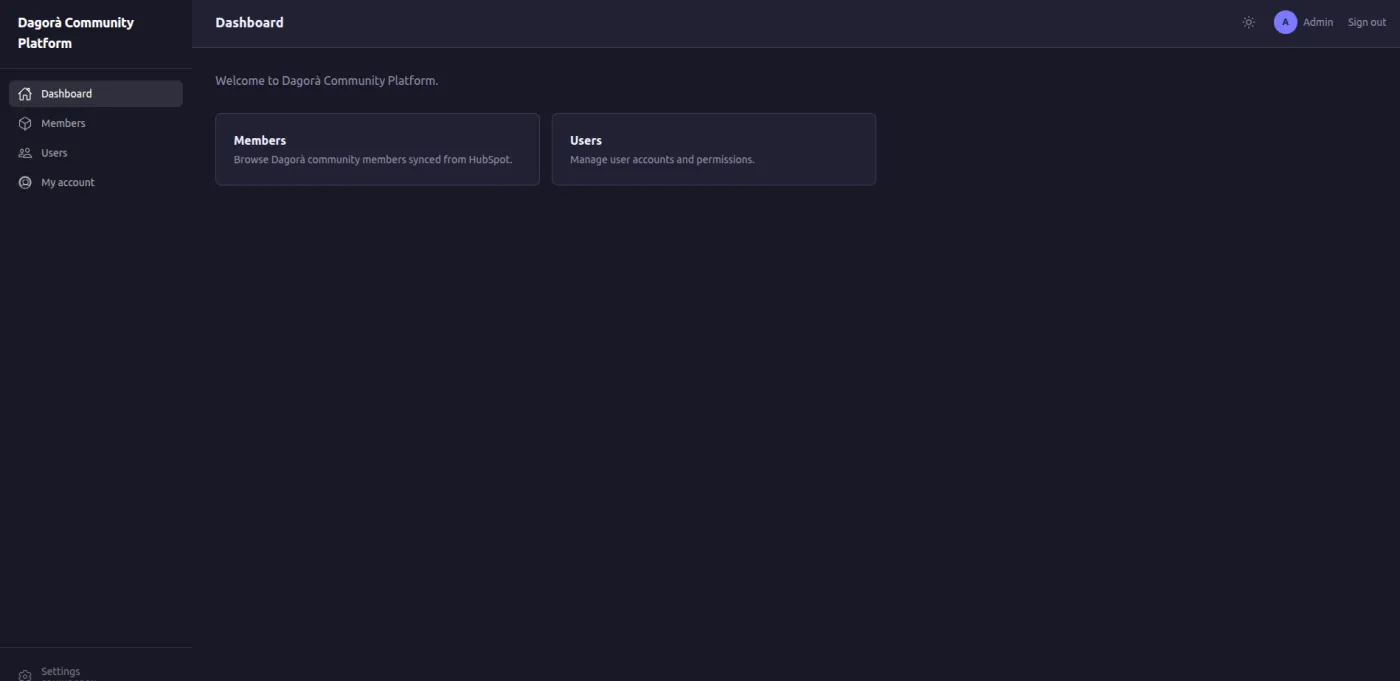Toggle light theme with the sun icon
Viewport: 1400px width, 681px height.
pos(1248,22)
